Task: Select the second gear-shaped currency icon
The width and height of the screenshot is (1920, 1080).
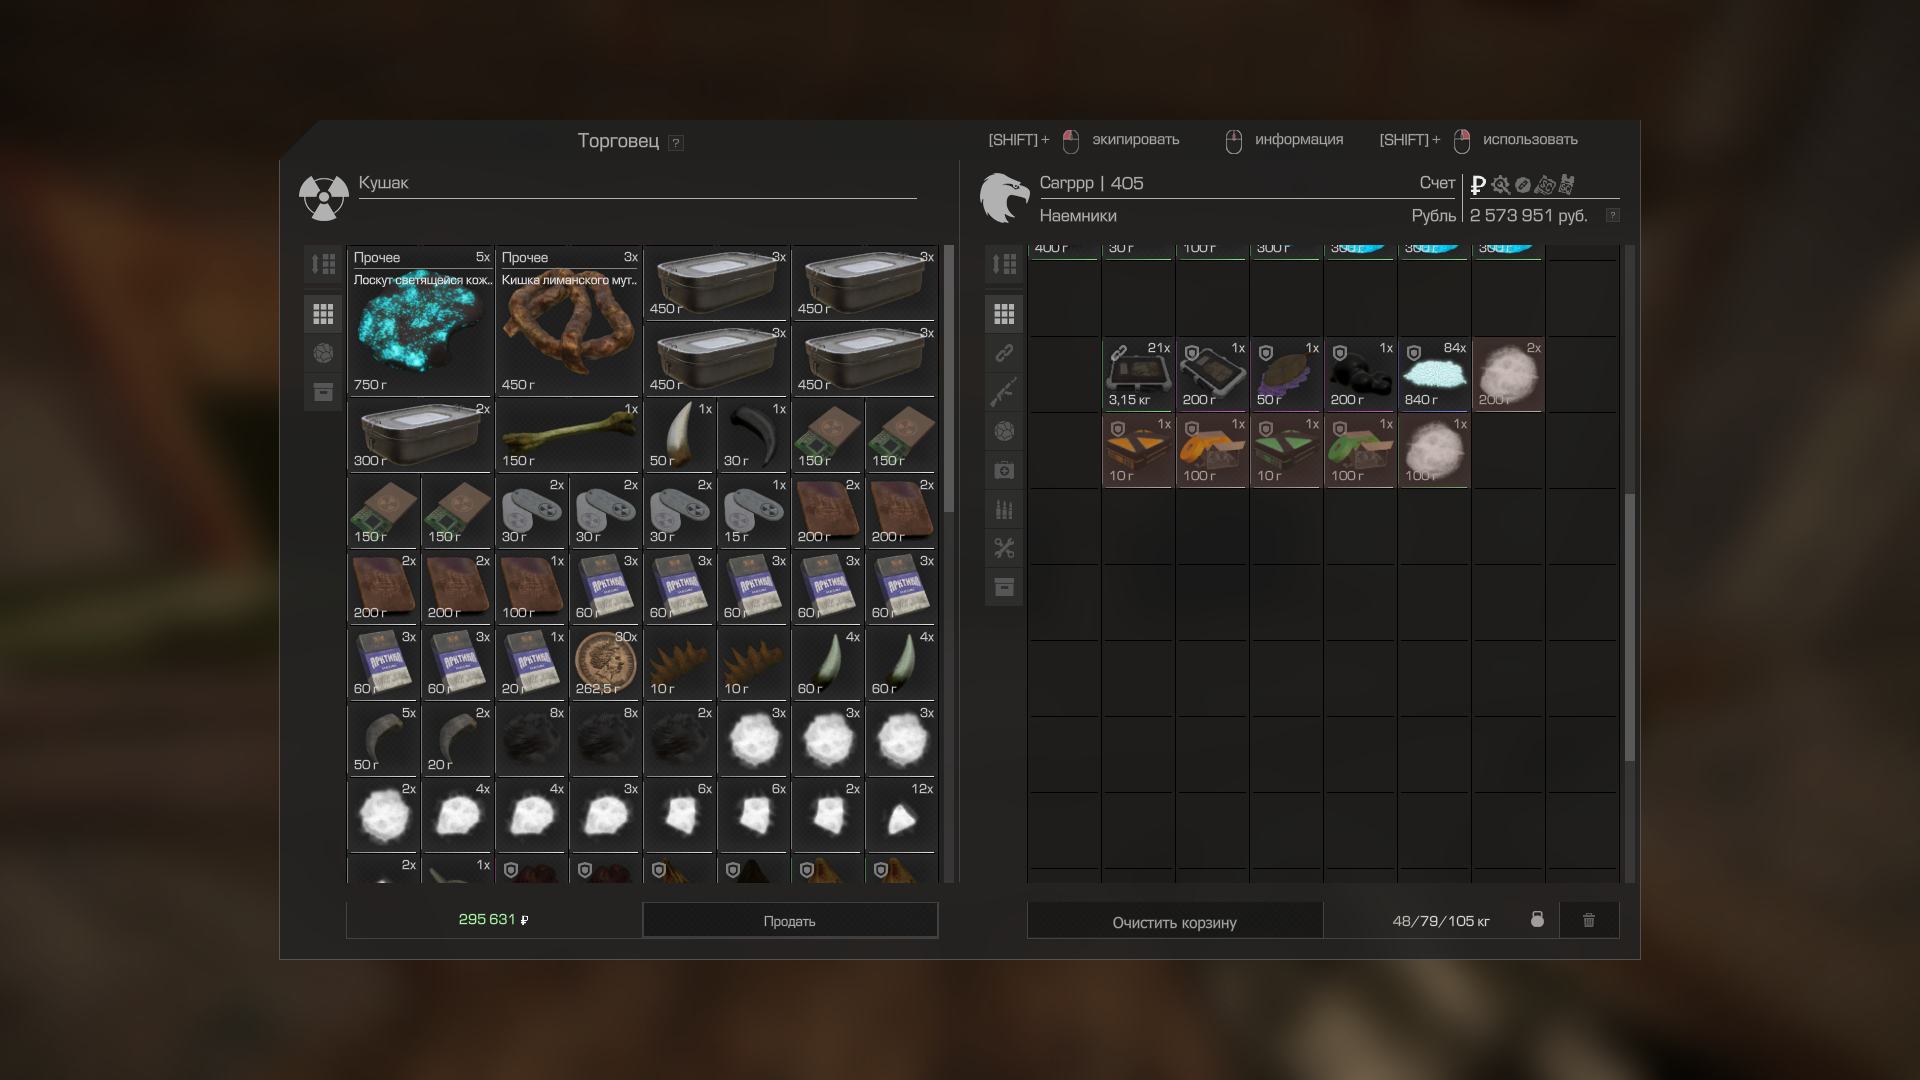Action: pyautogui.click(x=1500, y=185)
